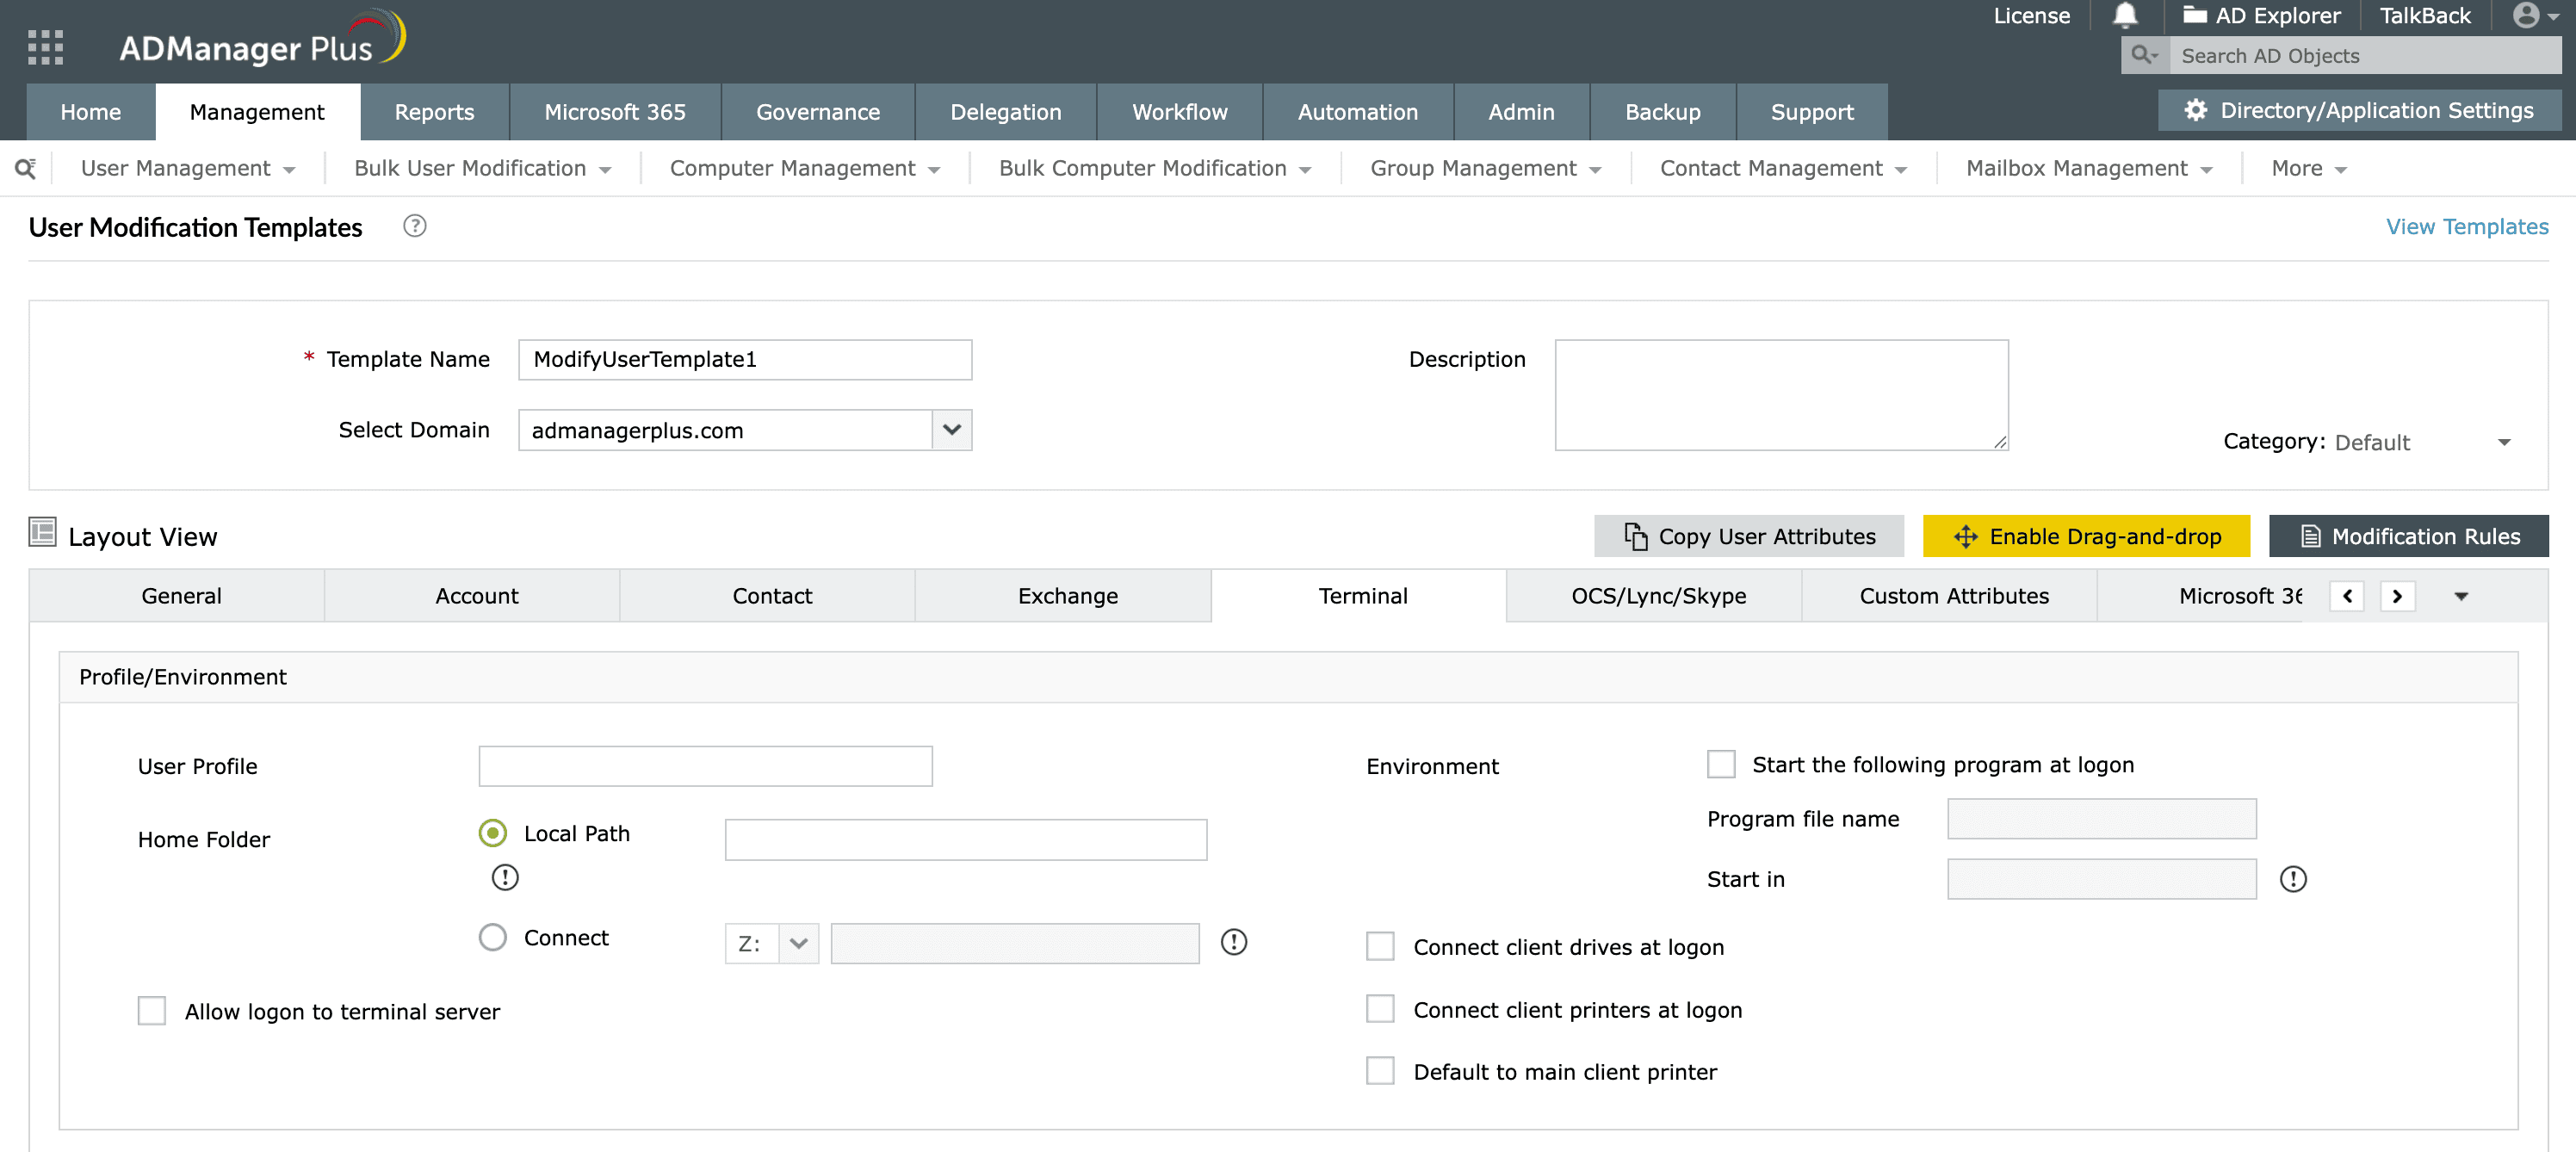
Task: Click the help question mark next to User Modification Templates
Action: tap(414, 226)
